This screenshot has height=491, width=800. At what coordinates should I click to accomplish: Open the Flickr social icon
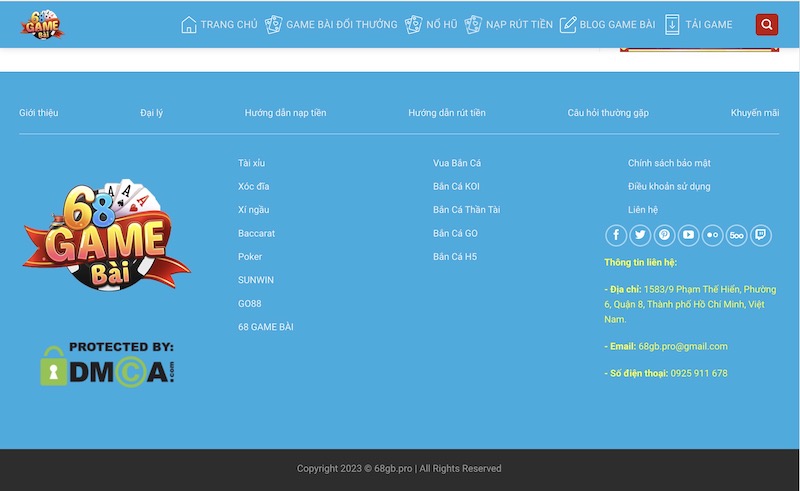(x=712, y=235)
